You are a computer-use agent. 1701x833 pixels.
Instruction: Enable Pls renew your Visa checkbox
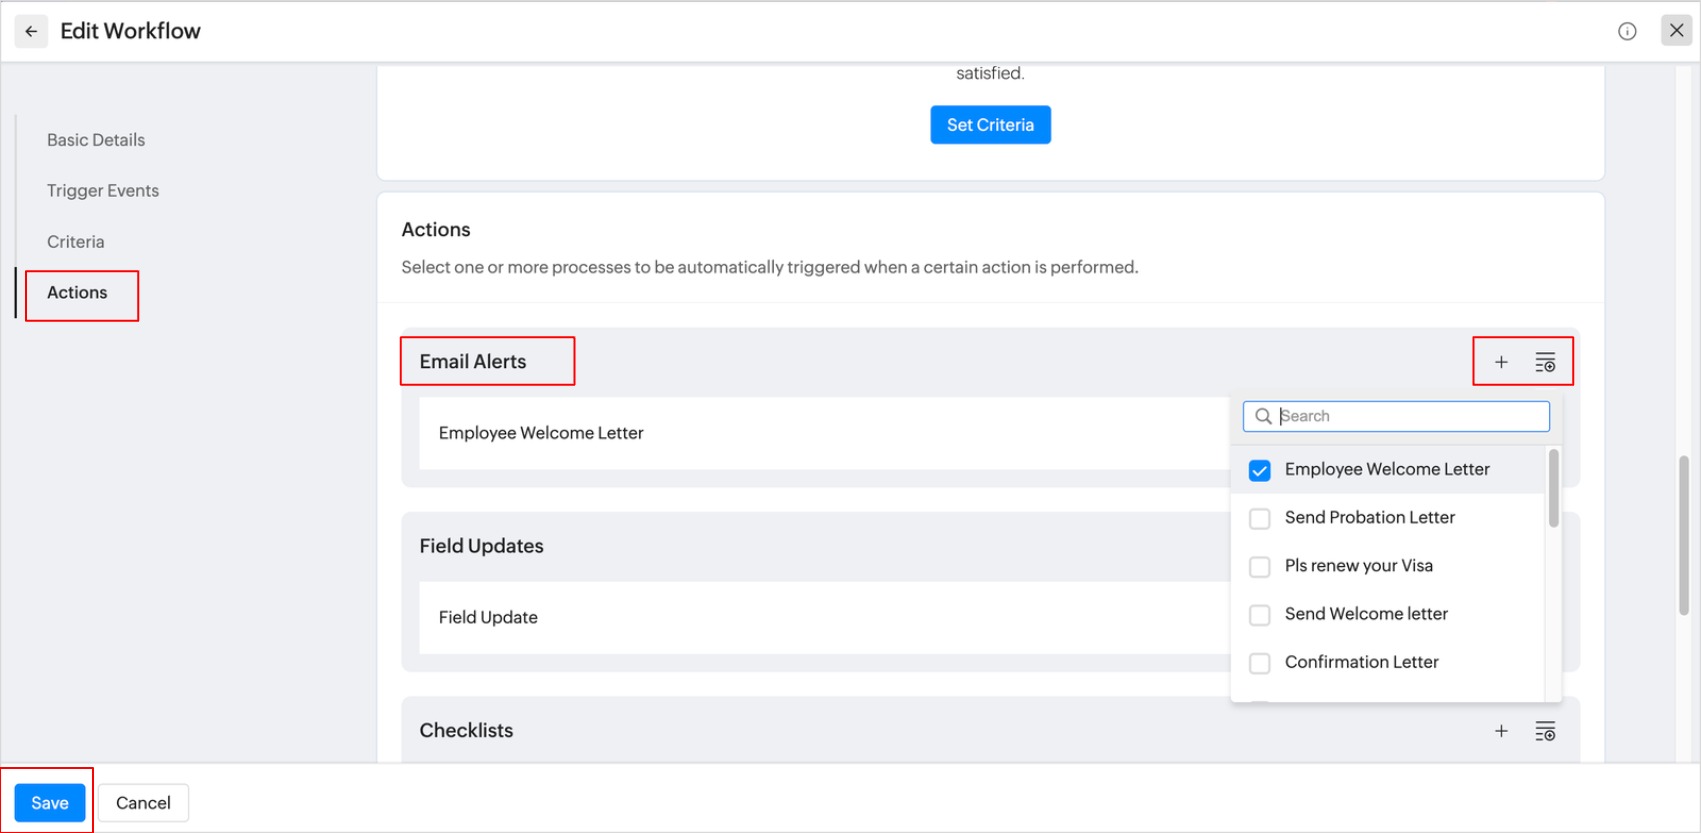pos(1260,566)
